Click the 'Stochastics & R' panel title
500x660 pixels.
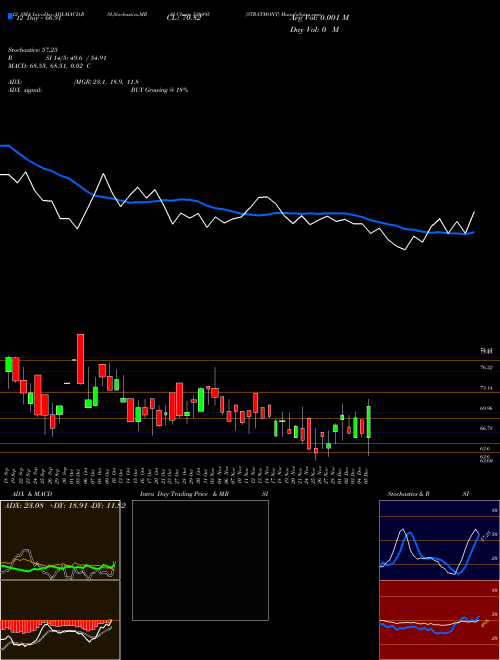408,494
